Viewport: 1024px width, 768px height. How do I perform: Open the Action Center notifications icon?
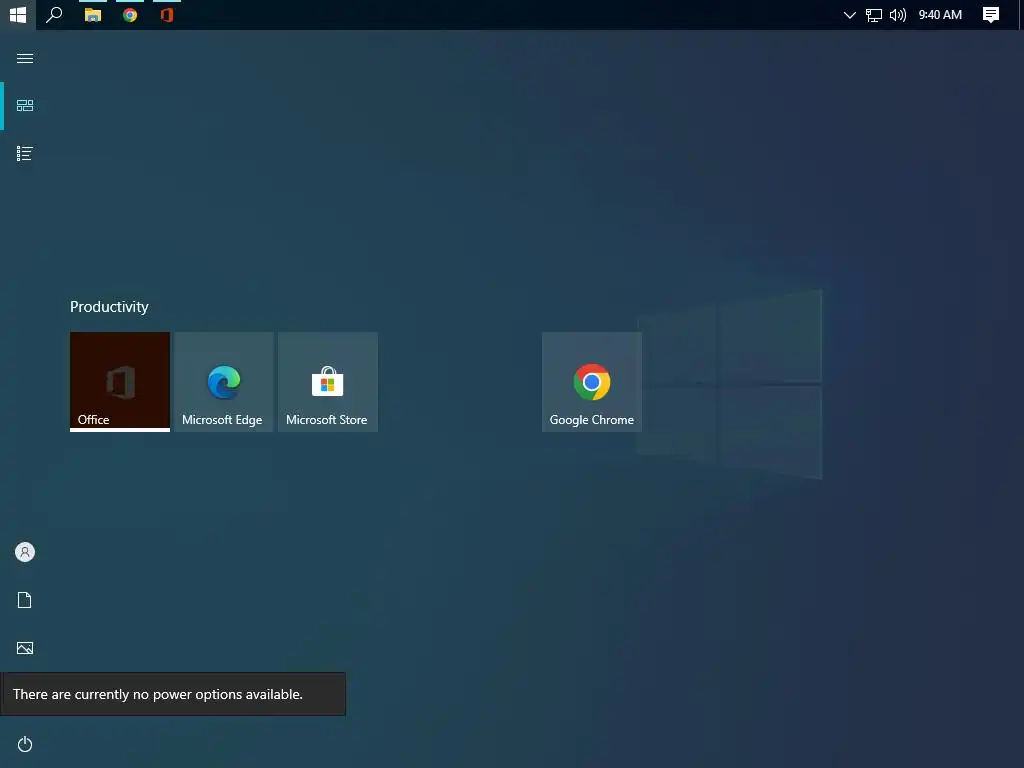991,15
